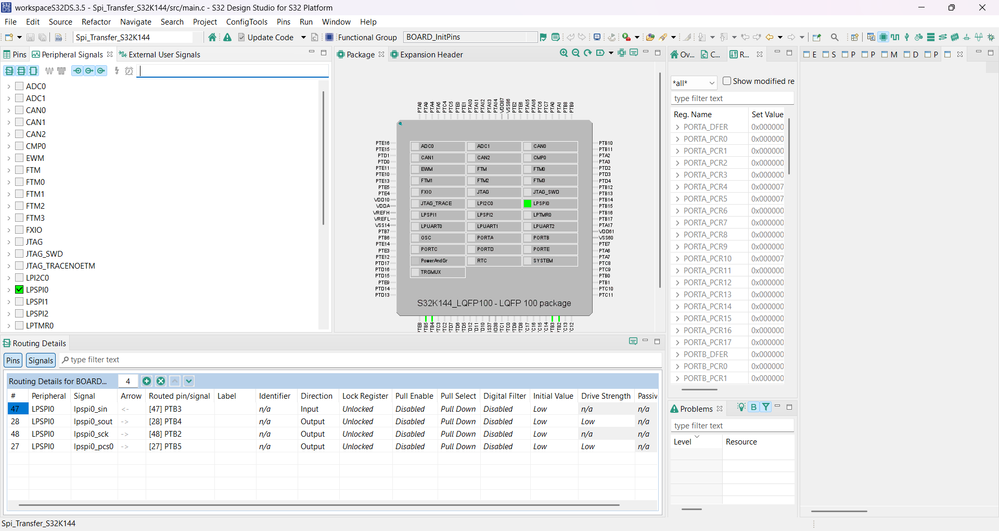Viewport: 999px width, 531px height.
Task: Check the LPI2C0 peripheral checkbox
Action: tap(19, 278)
